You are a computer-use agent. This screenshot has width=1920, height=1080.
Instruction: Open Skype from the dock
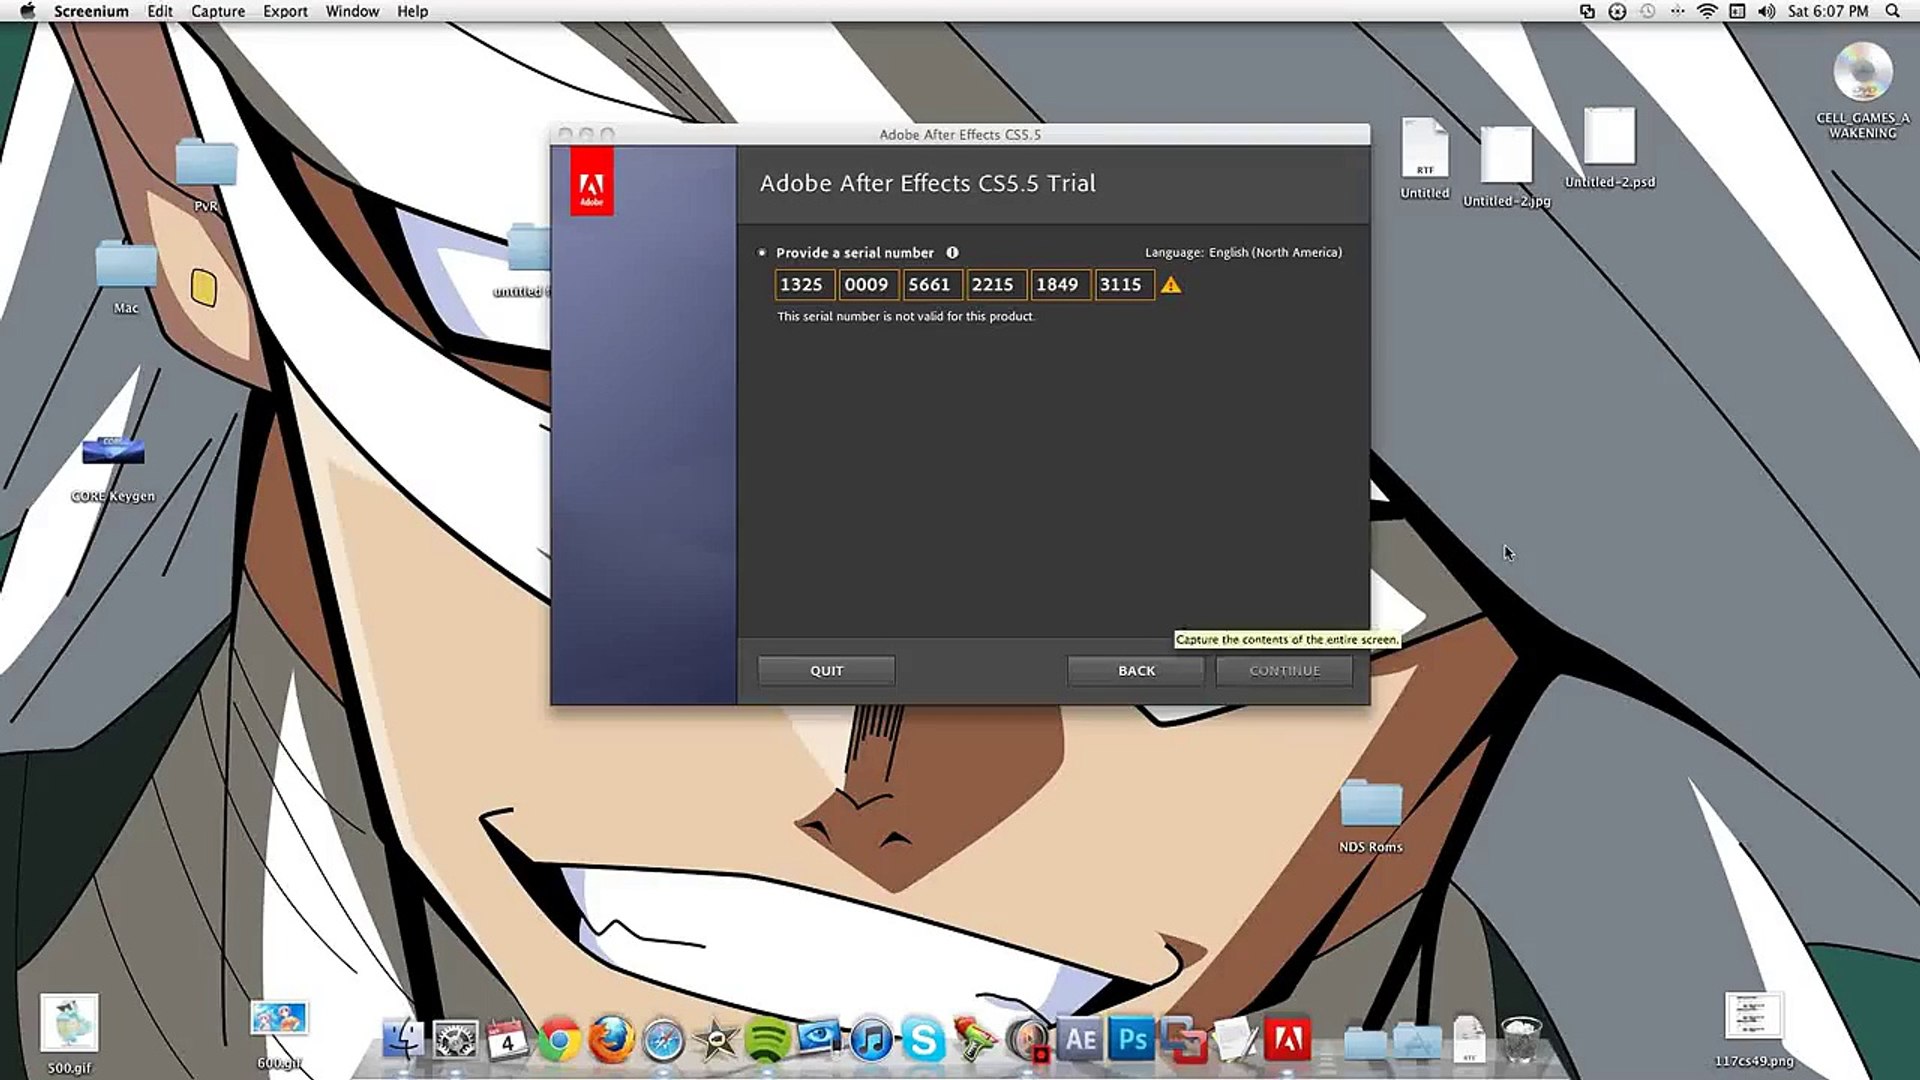point(923,1041)
